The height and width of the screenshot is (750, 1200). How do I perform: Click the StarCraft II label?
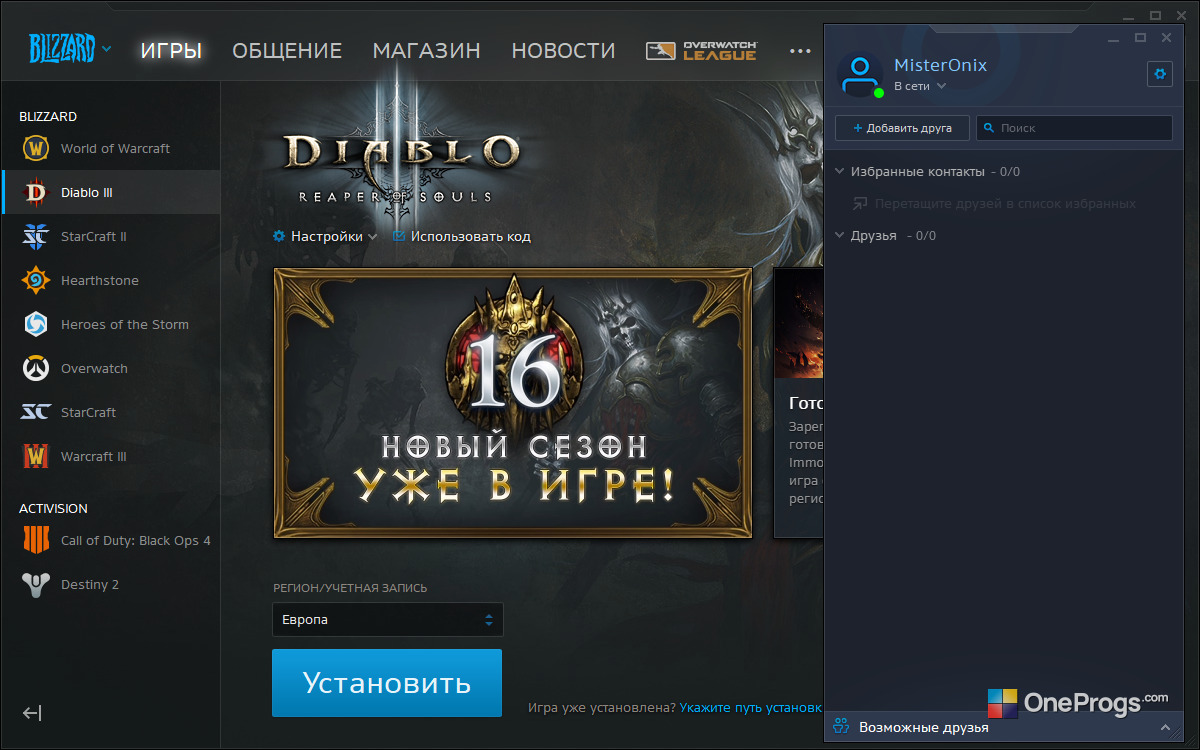(94, 236)
